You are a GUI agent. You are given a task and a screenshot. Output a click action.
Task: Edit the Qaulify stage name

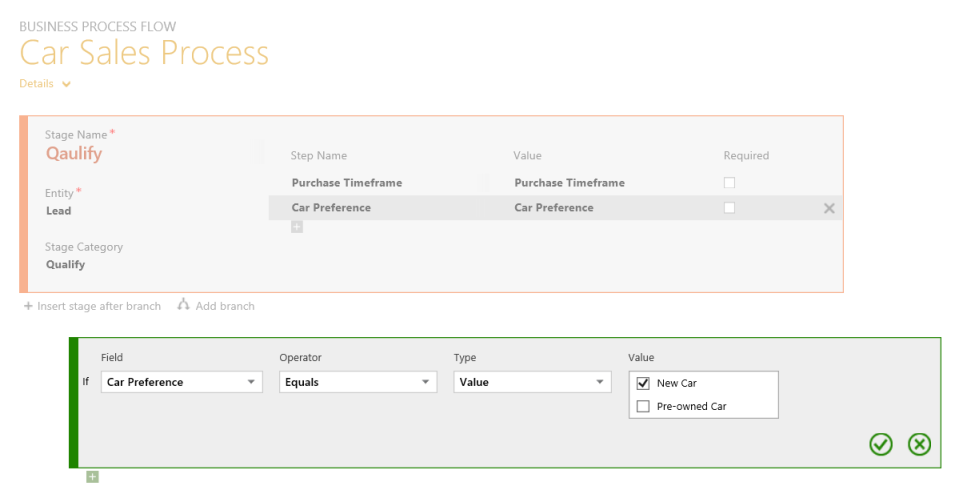74,154
